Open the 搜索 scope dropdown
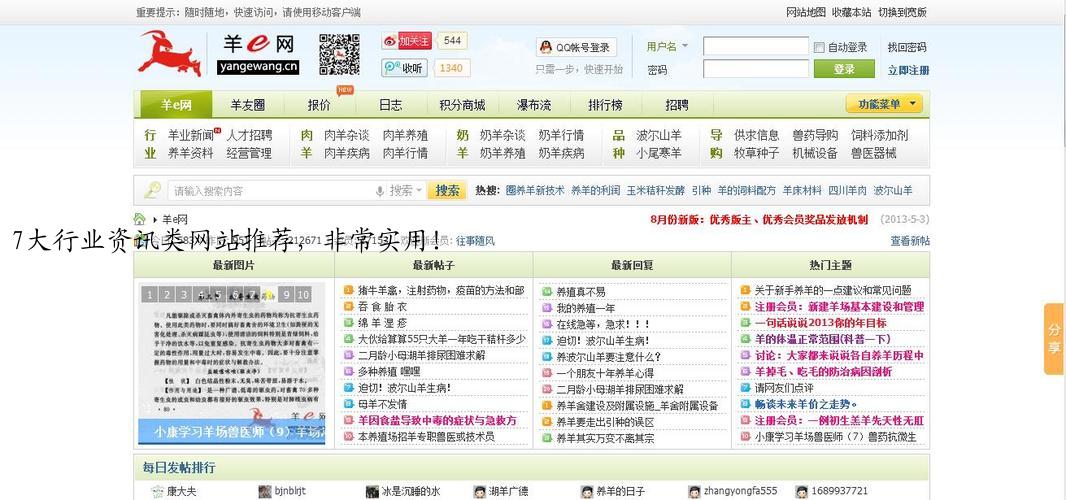Viewport: 1066px width, 500px height. 406,191
